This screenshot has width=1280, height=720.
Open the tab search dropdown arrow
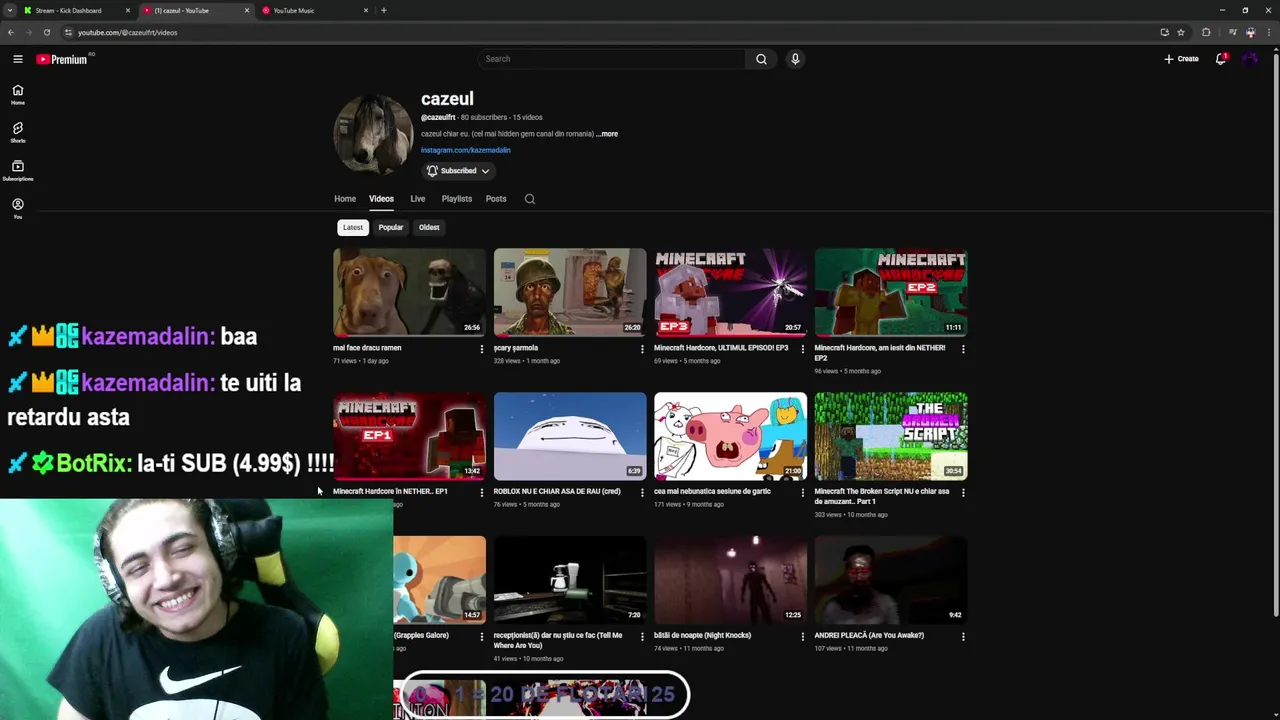pos(9,11)
